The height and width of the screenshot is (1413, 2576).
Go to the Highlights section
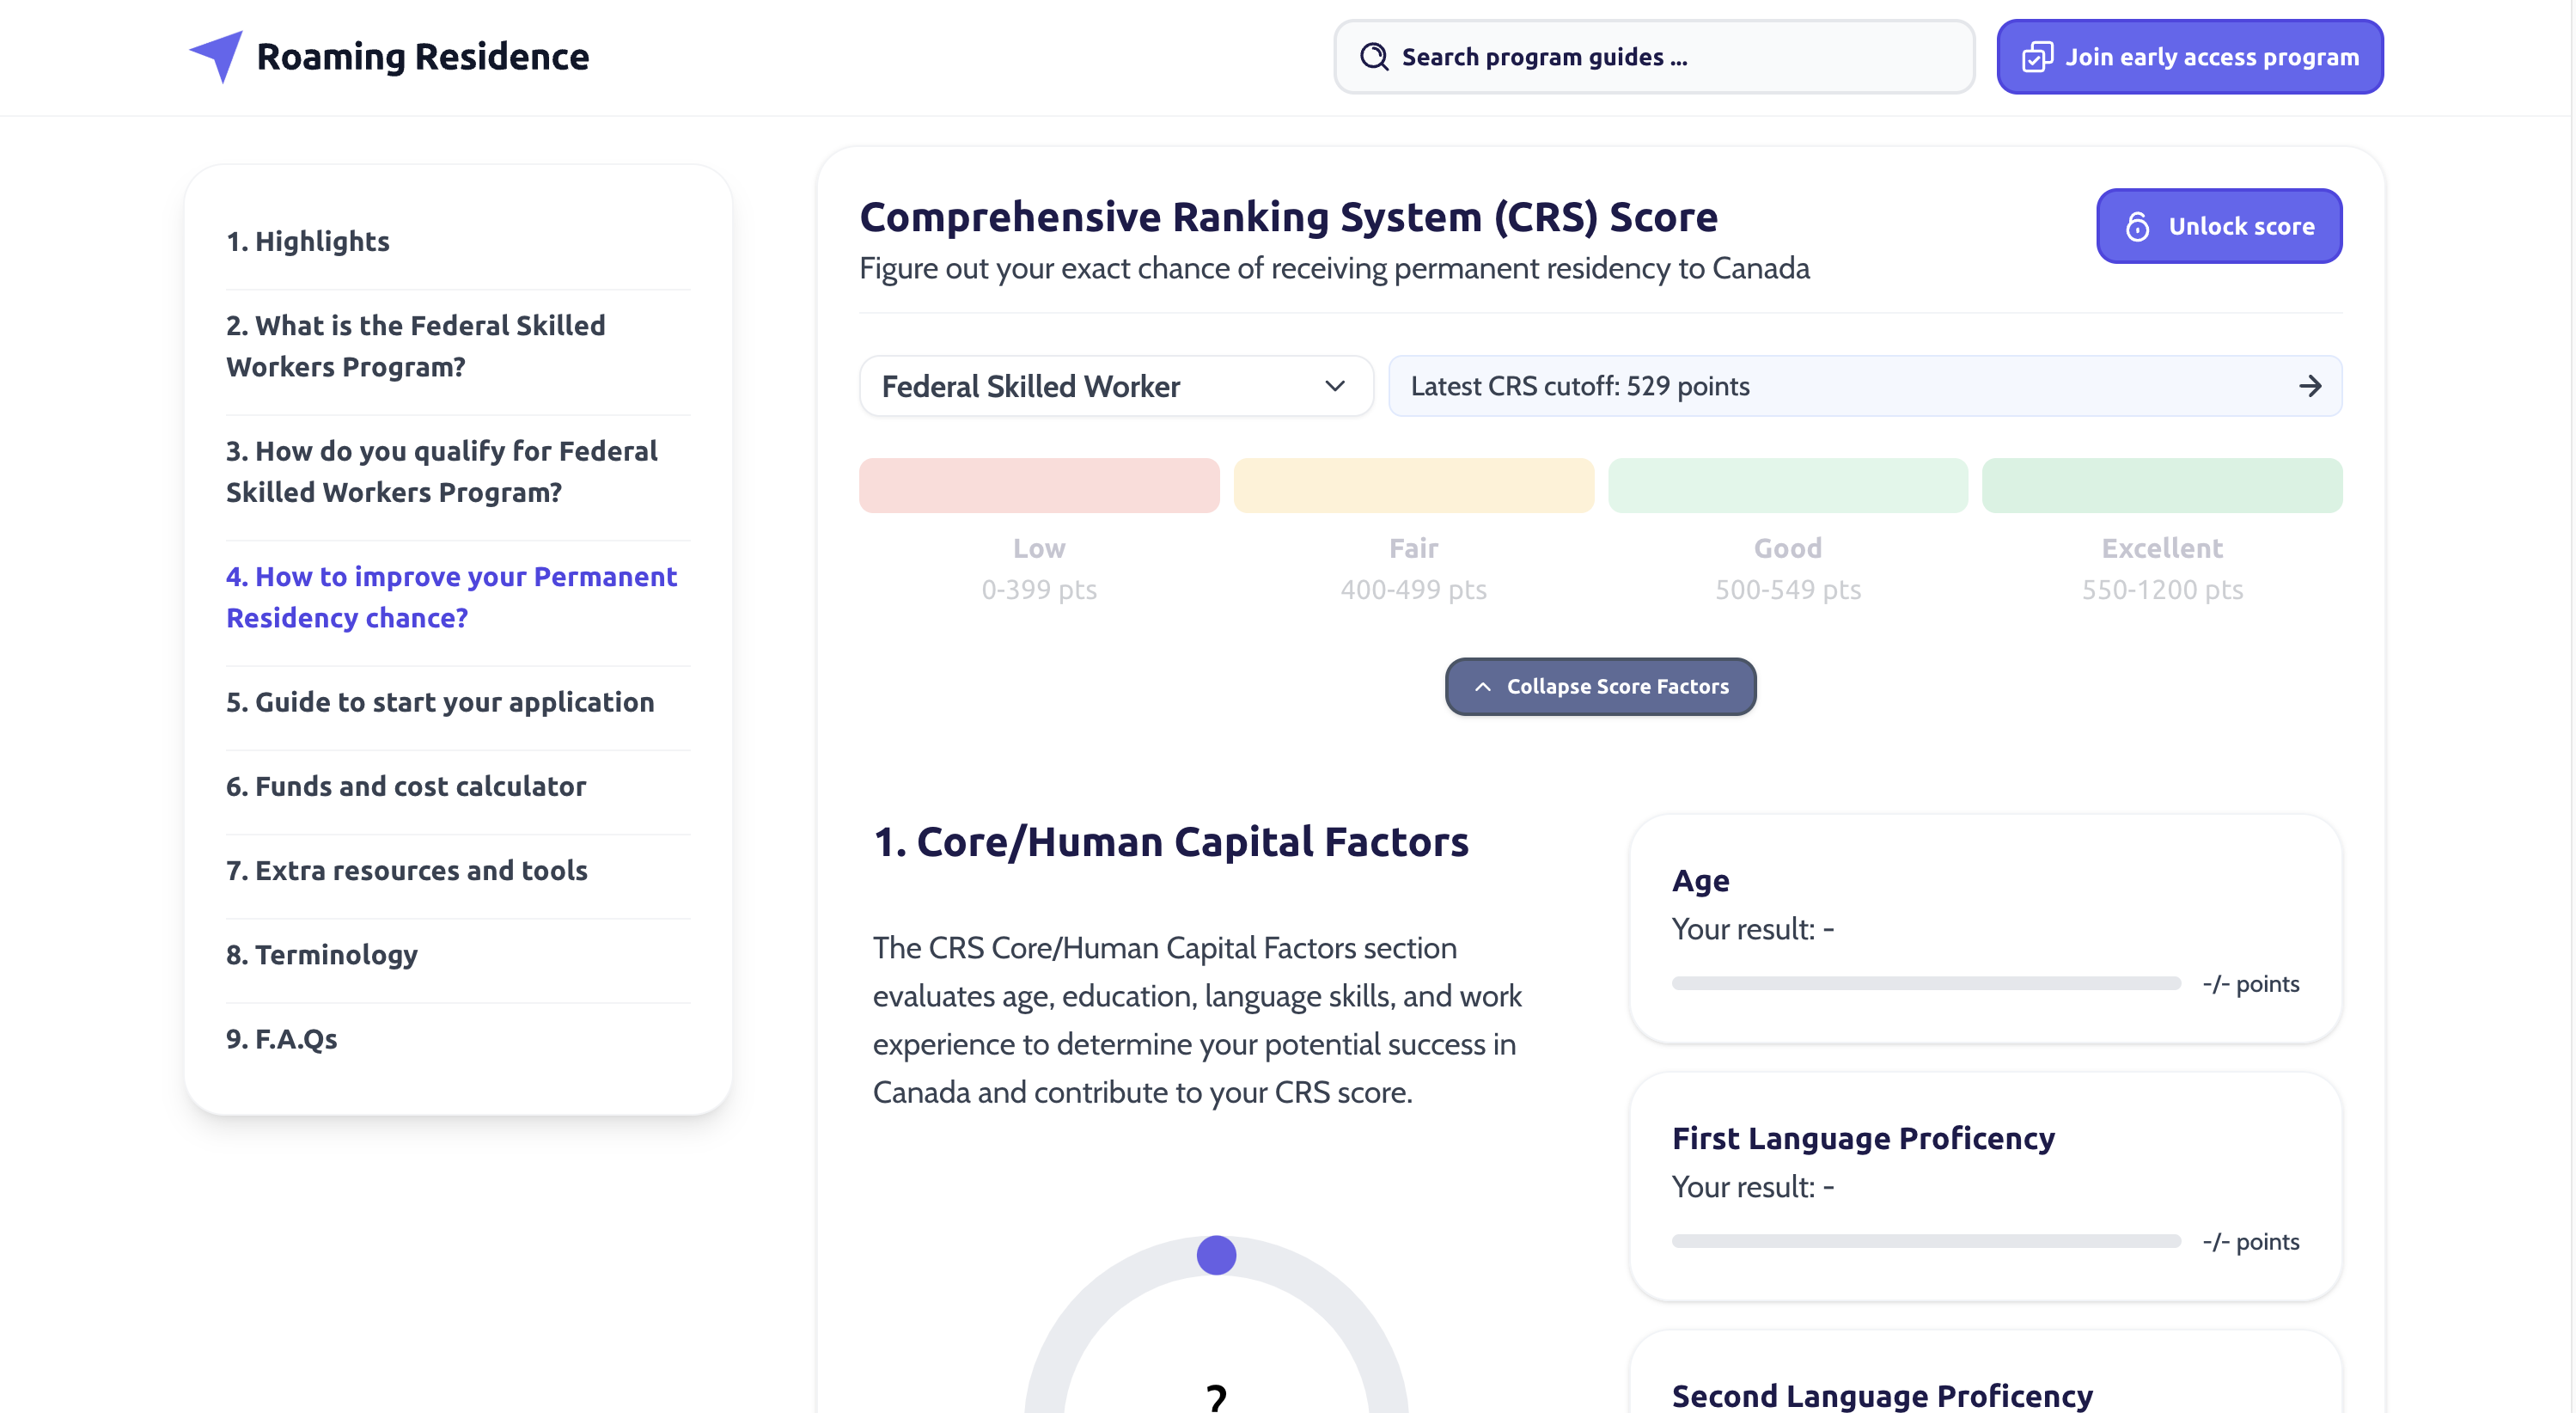(308, 241)
